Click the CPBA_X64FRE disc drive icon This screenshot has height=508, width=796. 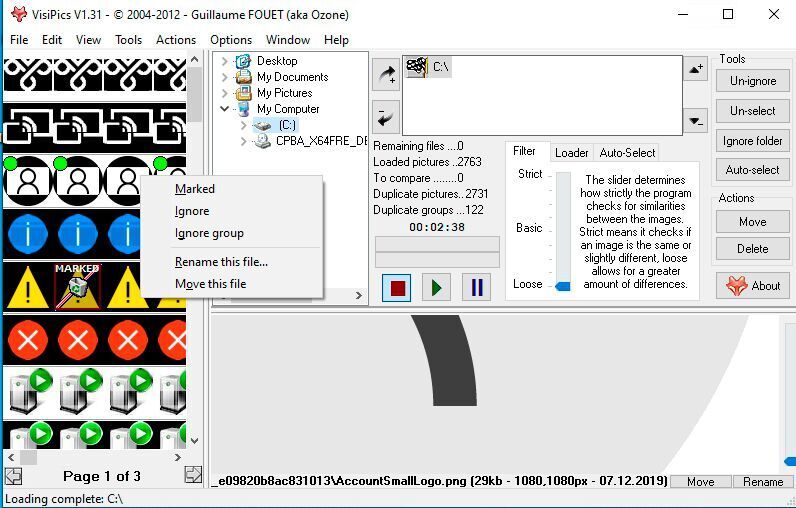[262, 141]
